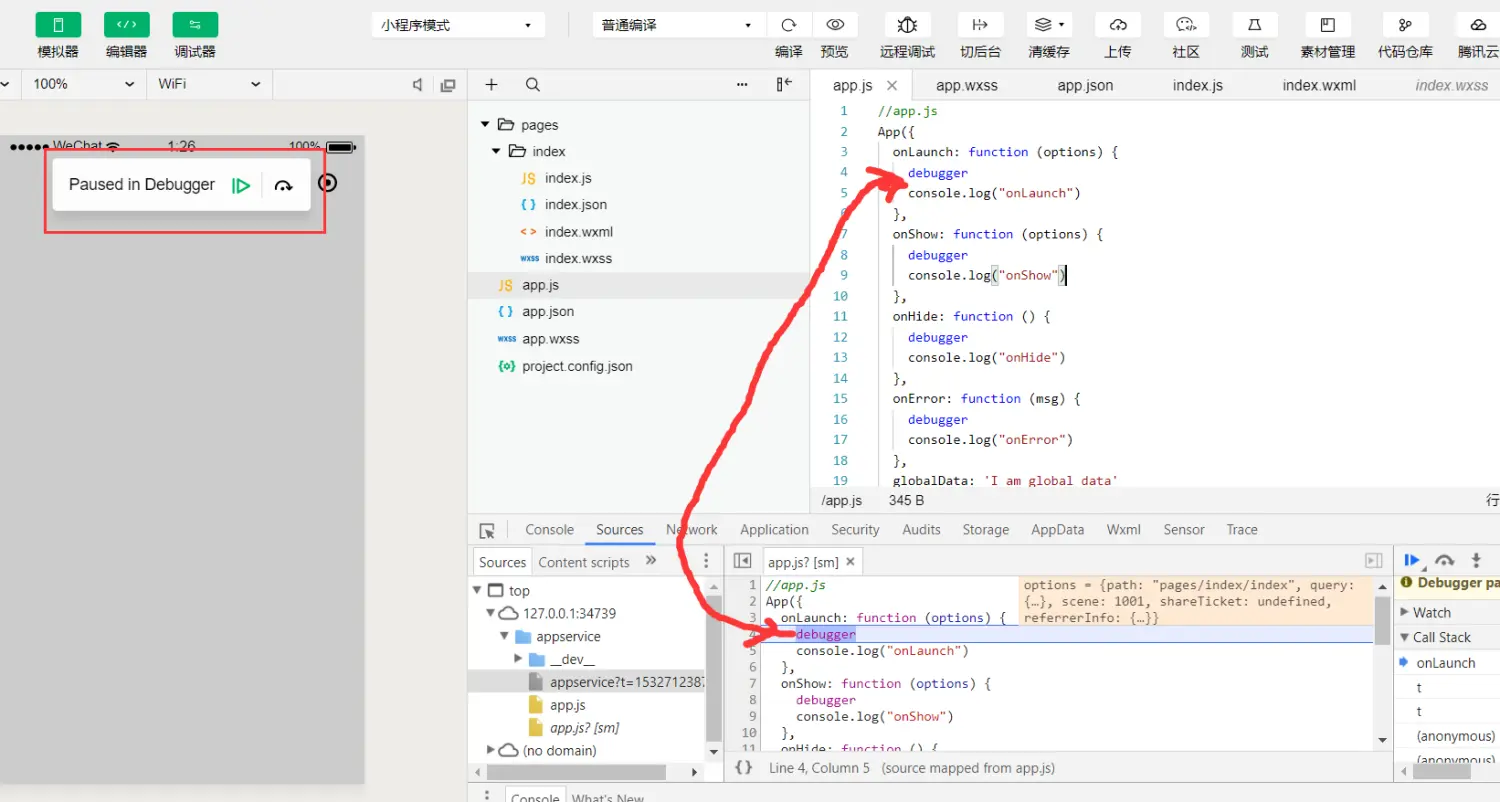Image resolution: width=1500 pixels, height=802 pixels.
Task: Click the inspect element picker icon
Action: click(487, 531)
